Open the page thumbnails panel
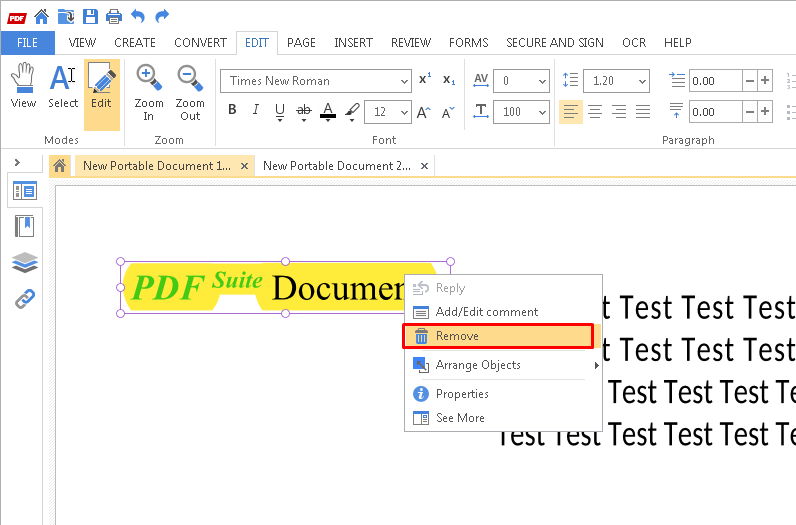Viewport: 796px width, 525px height. [24, 191]
